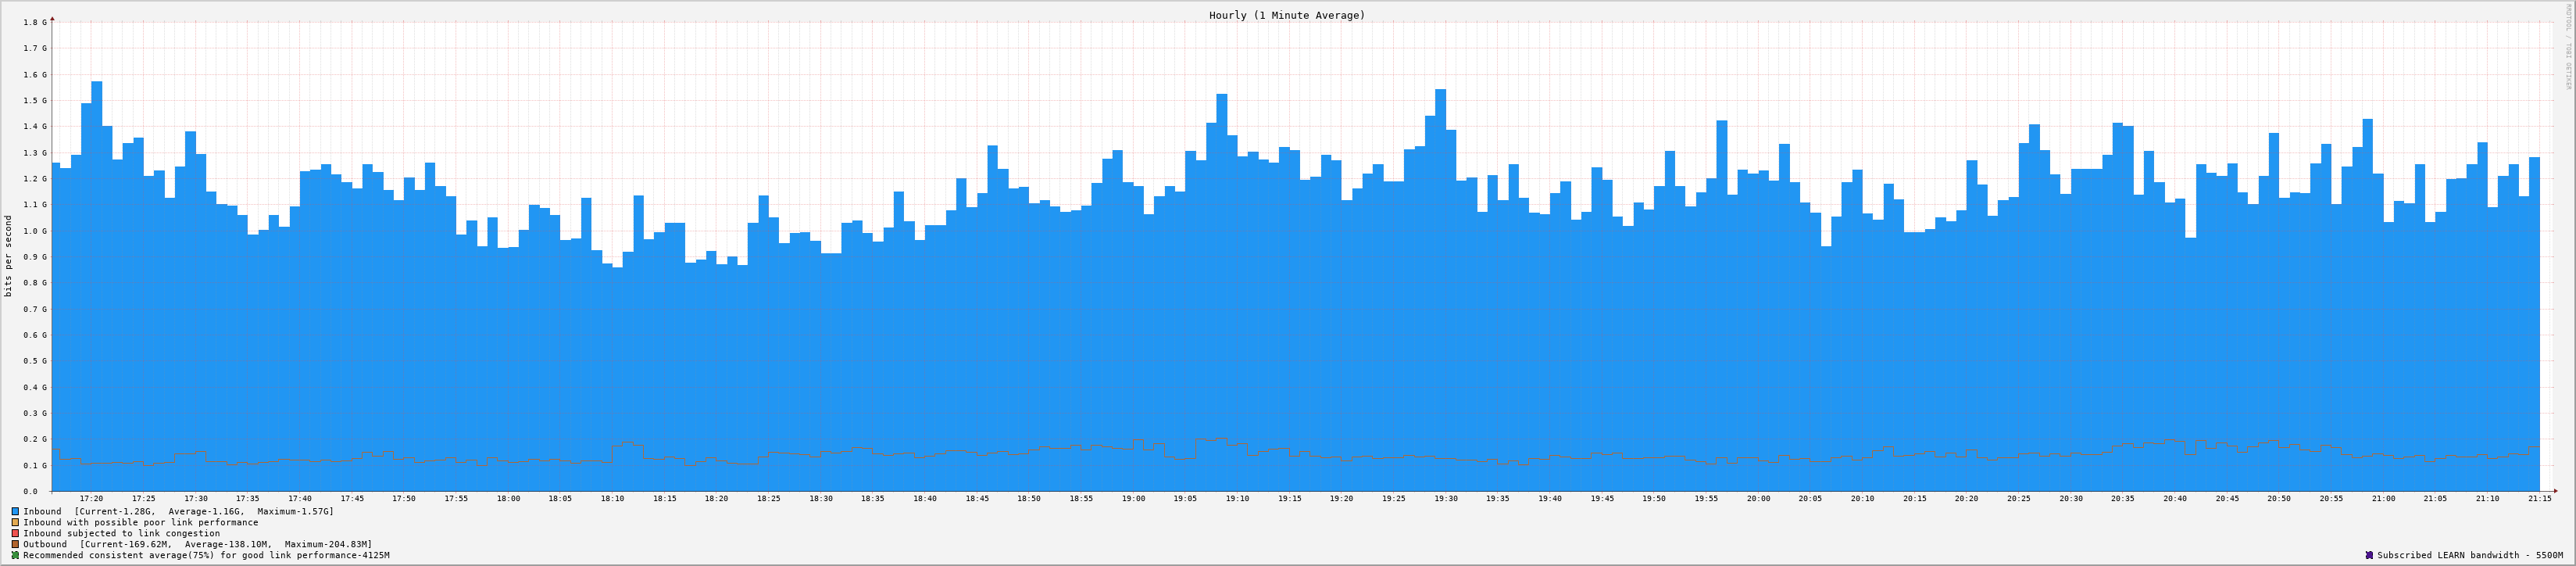
Task: Click the blue Inbound legend swatch
Action: coord(15,511)
